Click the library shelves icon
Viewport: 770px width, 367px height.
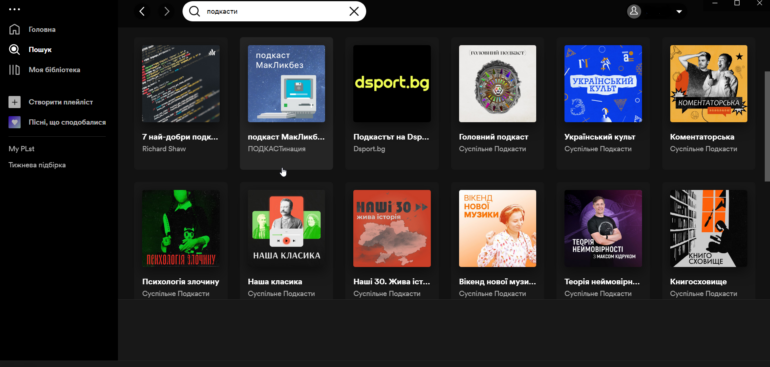(14, 70)
